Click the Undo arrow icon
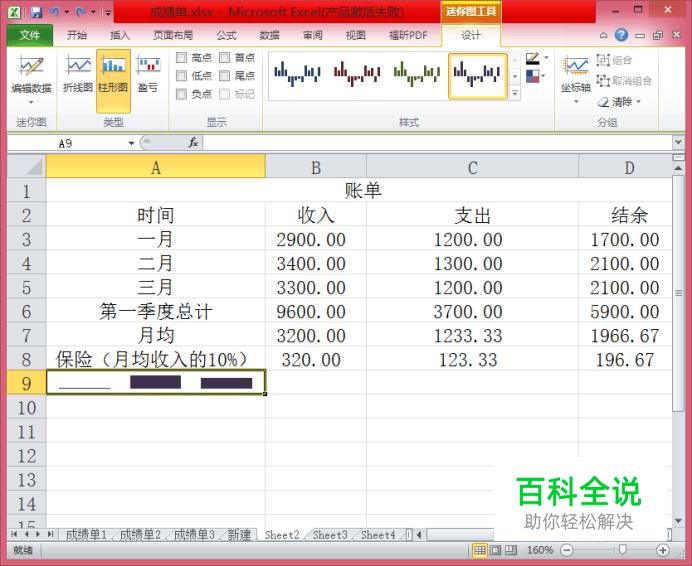 click(x=55, y=11)
